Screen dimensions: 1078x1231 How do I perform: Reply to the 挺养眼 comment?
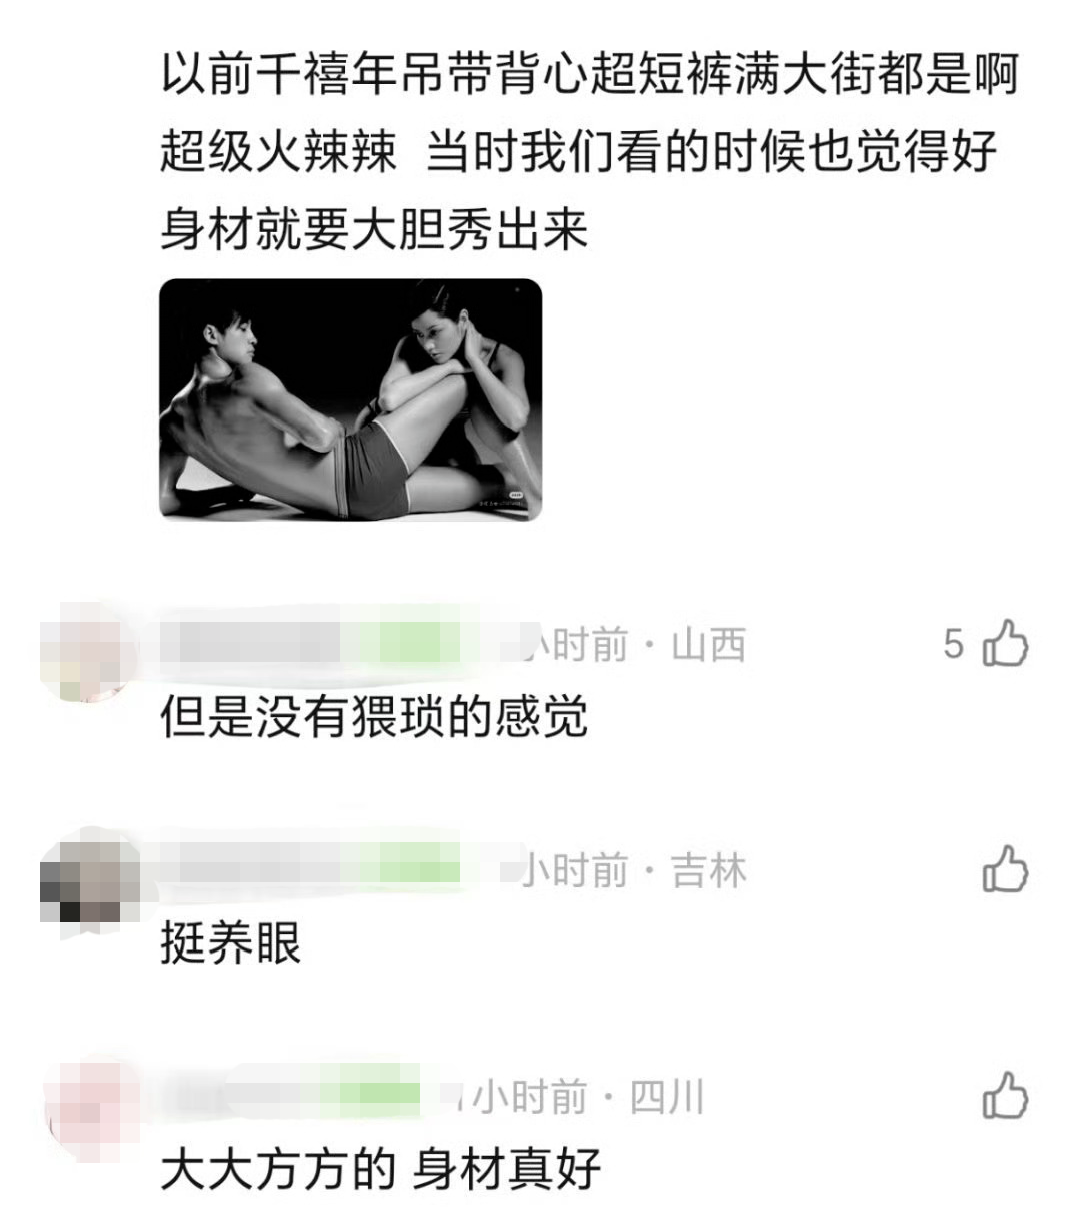(231, 943)
